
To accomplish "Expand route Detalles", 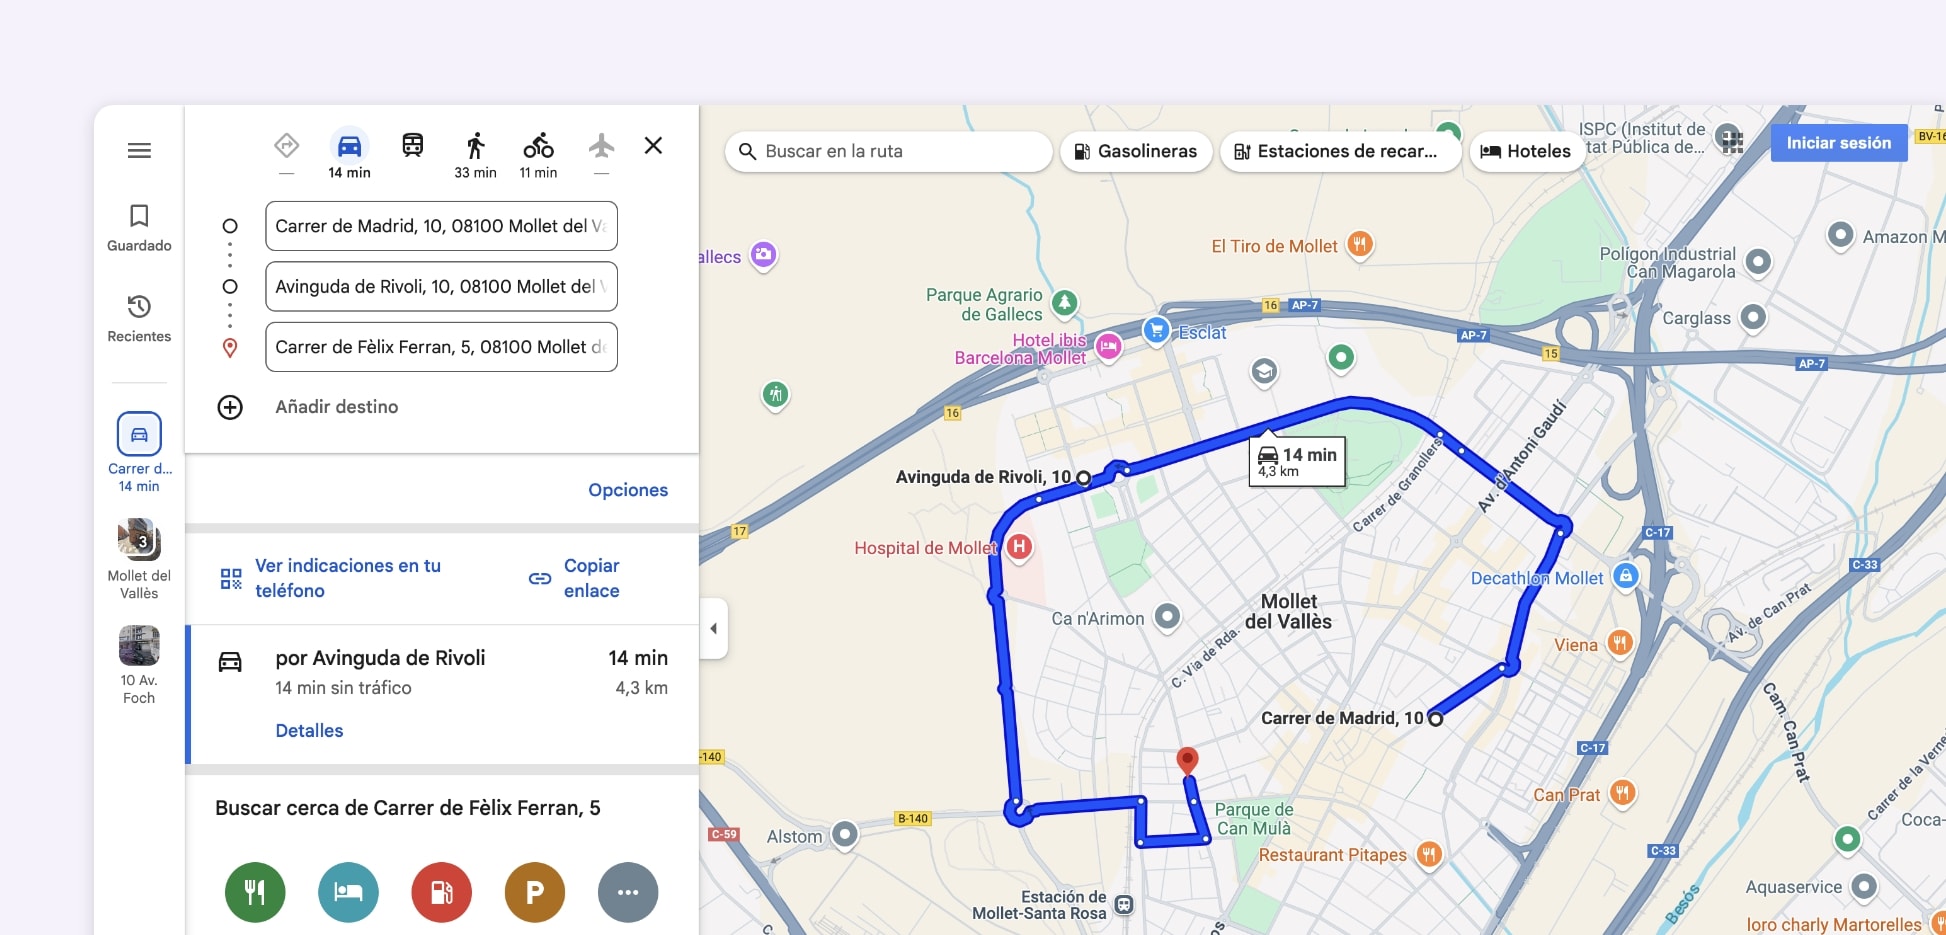I will 309,731.
